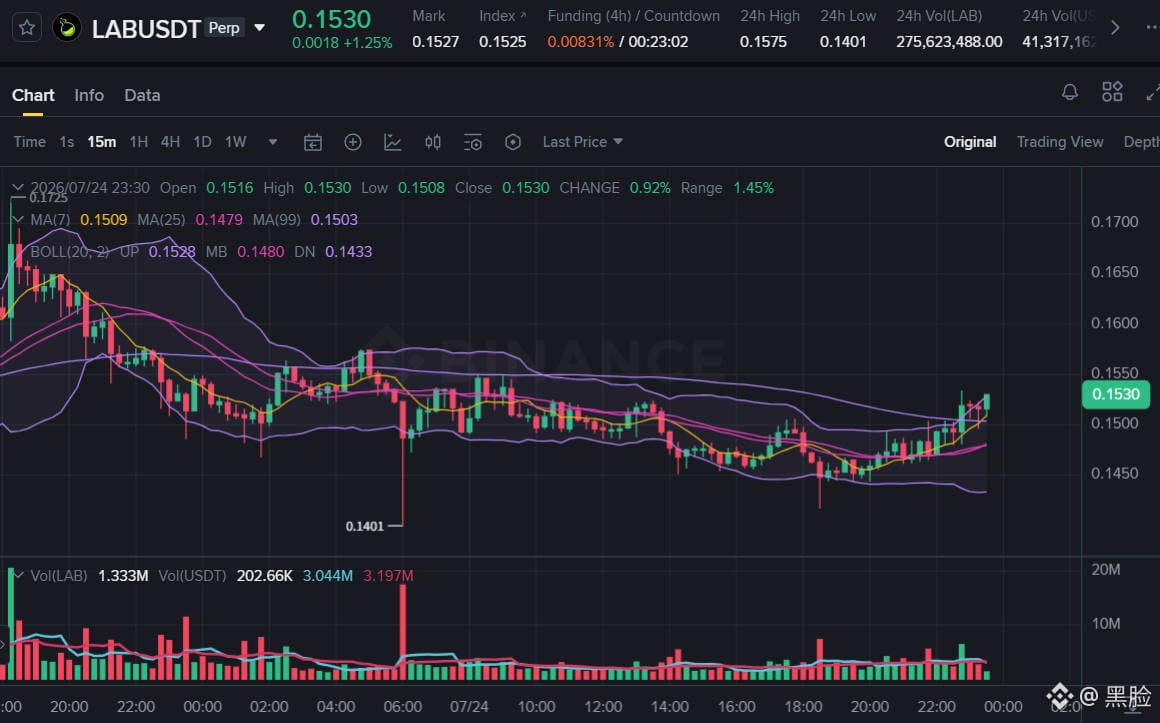Select the 1H interval
The height and width of the screenshot is (723, 1160).
coord(138,142)
